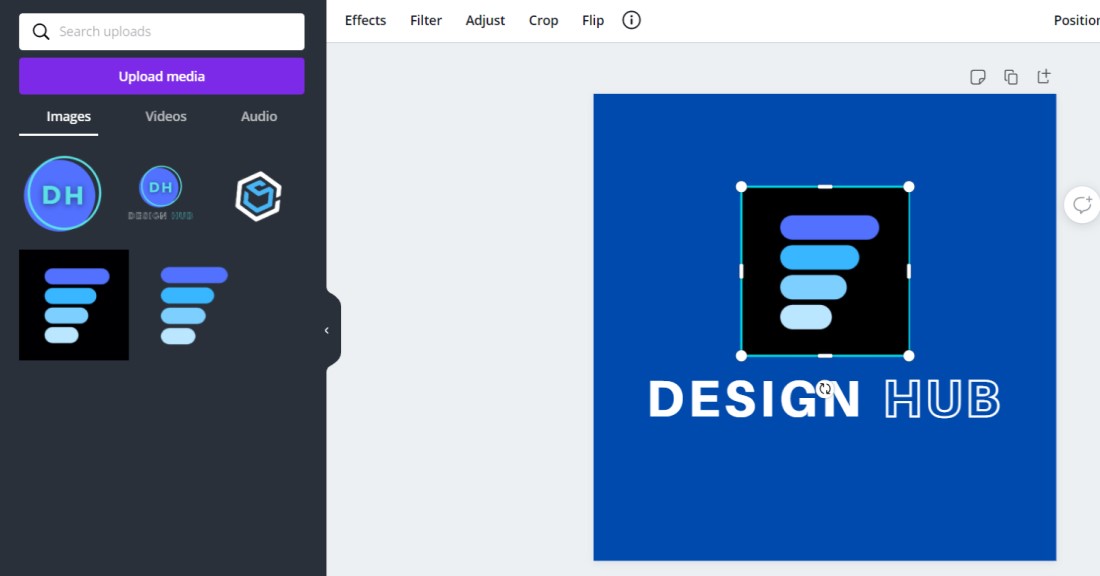Click the search magnifier icon
The image size is (1100, 576).
coord(41,32)
